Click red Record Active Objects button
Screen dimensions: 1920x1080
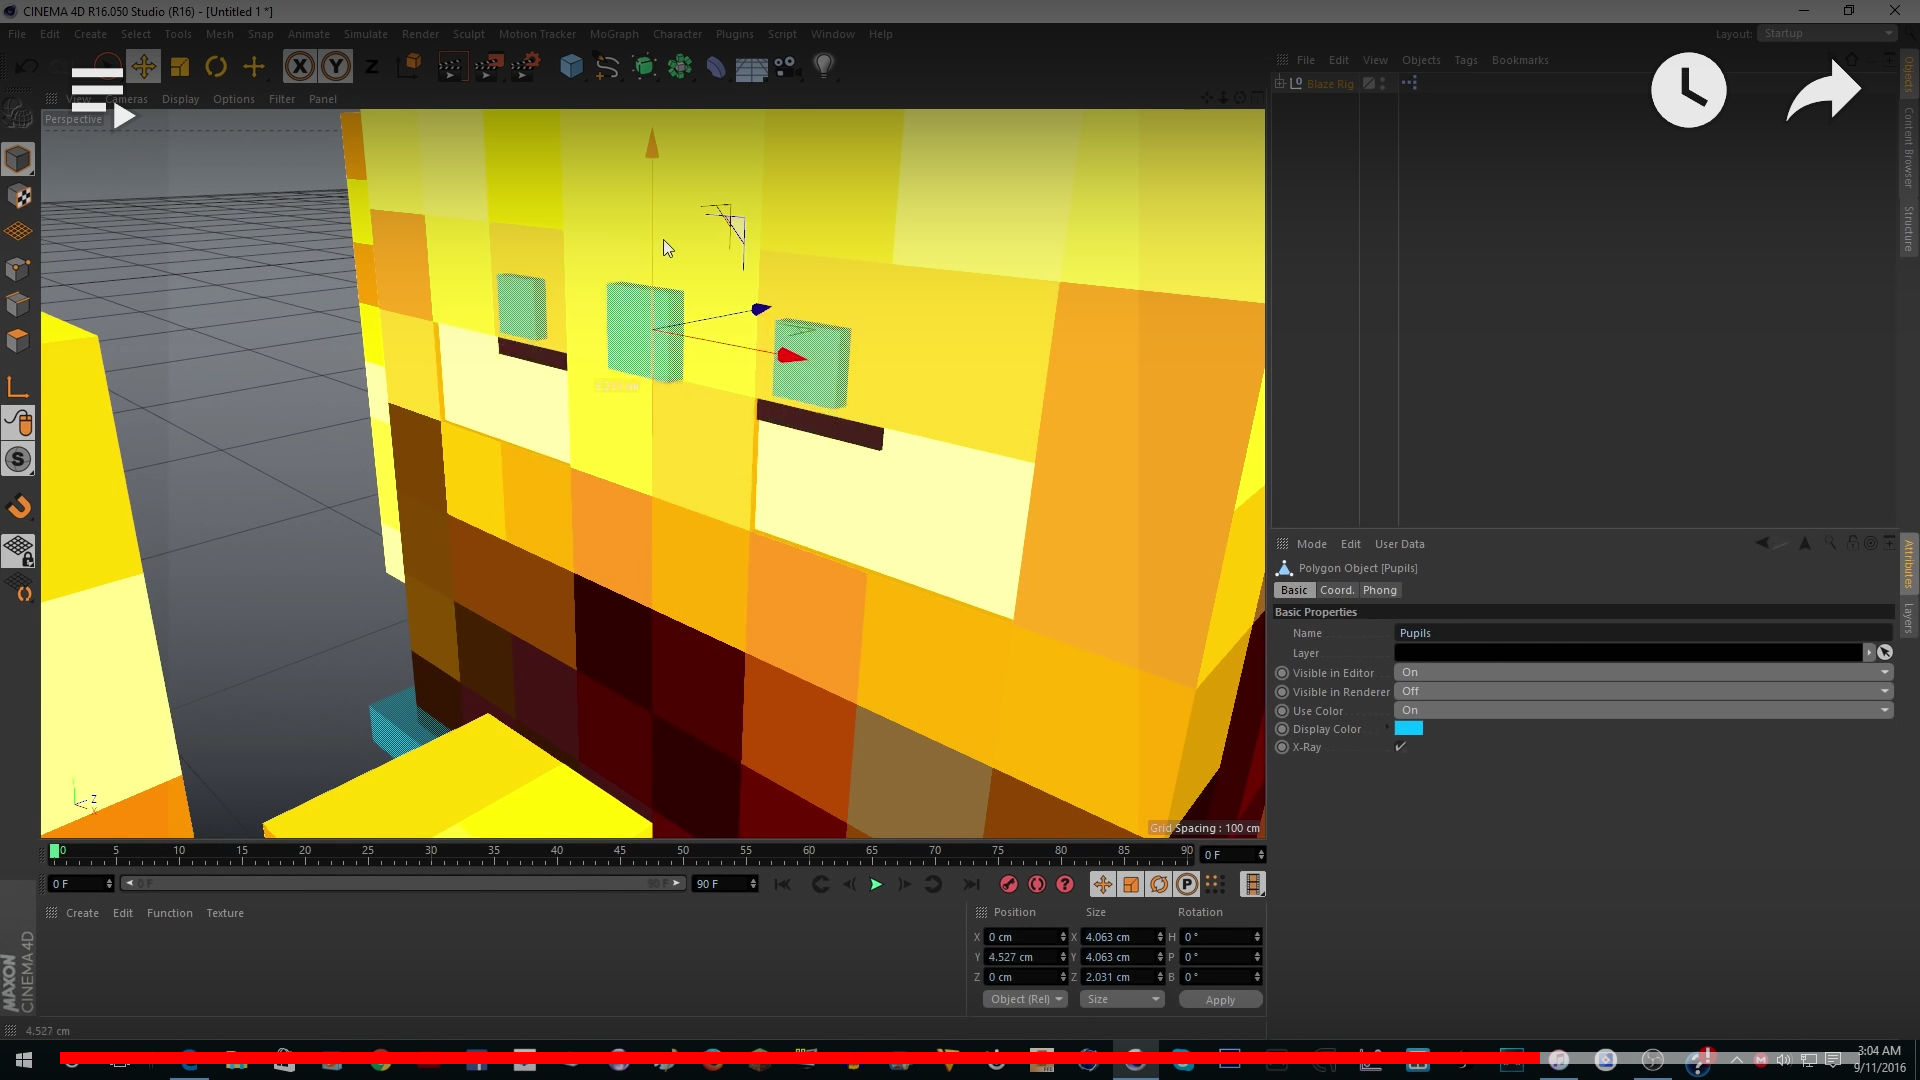coord(1008,884)
